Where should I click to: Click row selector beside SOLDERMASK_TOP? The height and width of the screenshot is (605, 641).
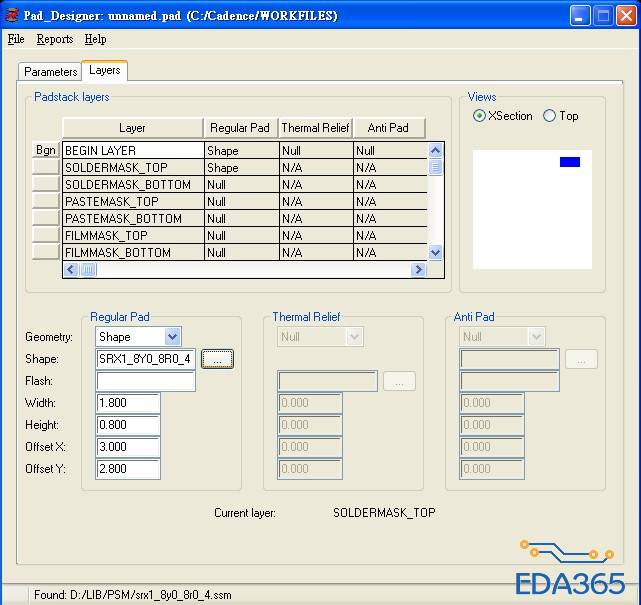click(46, 167)
